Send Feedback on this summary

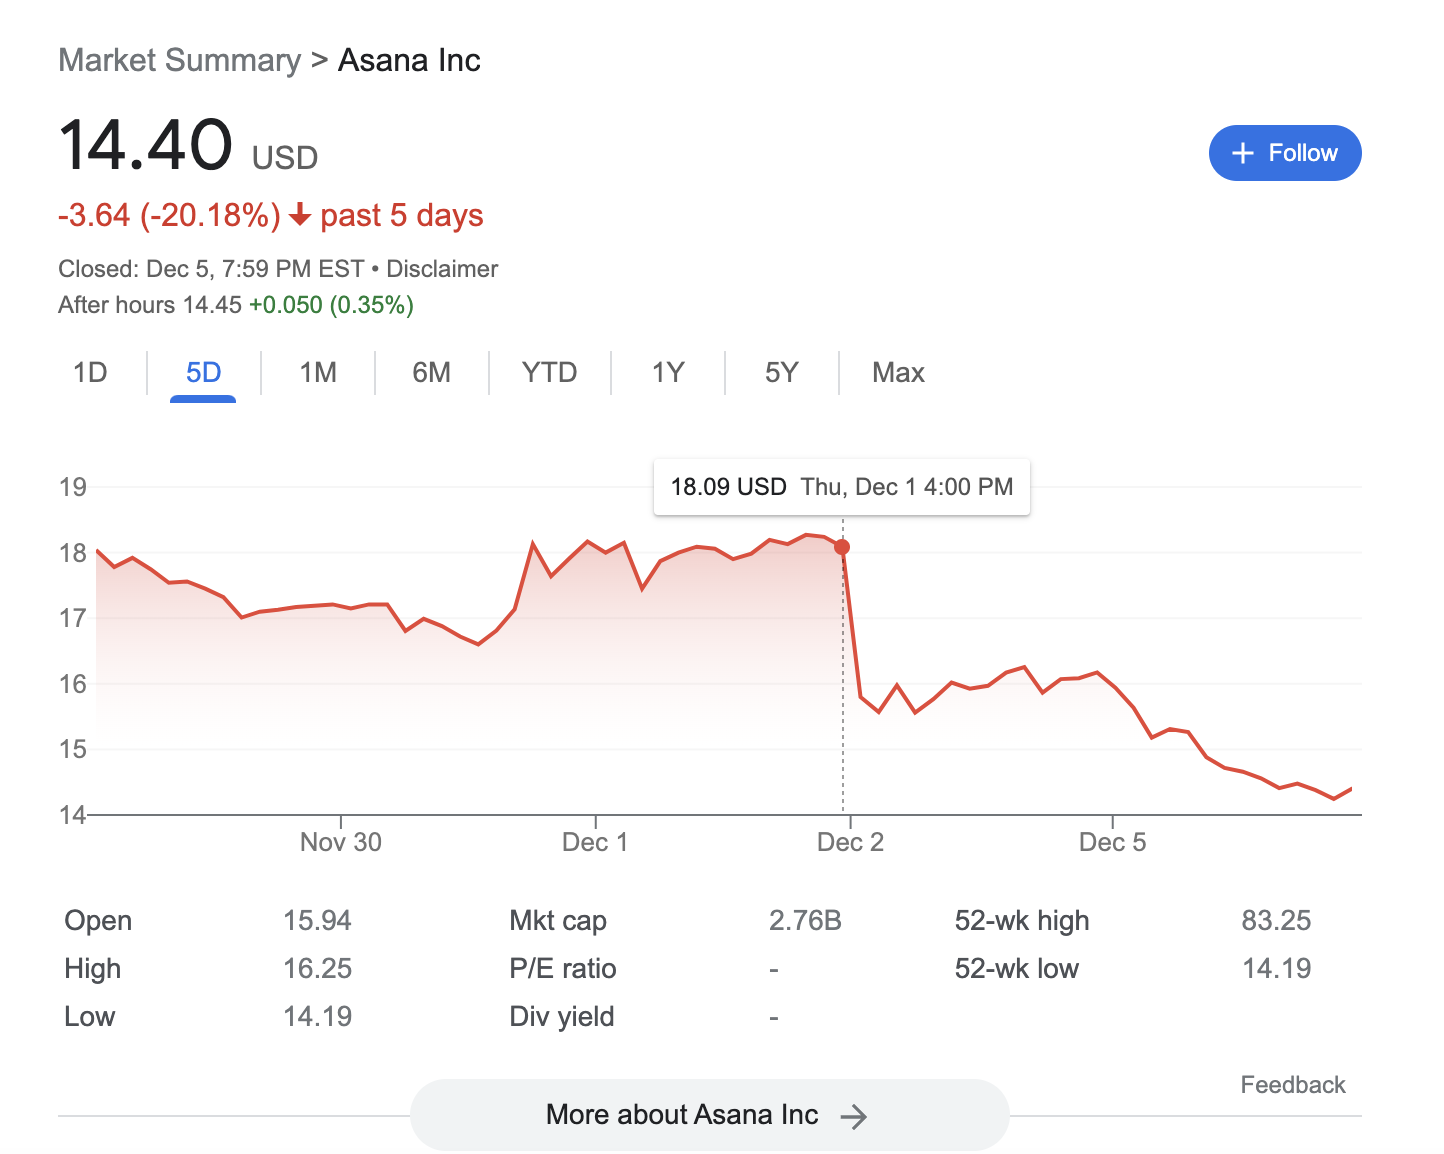click(x=1293, y=1085)
